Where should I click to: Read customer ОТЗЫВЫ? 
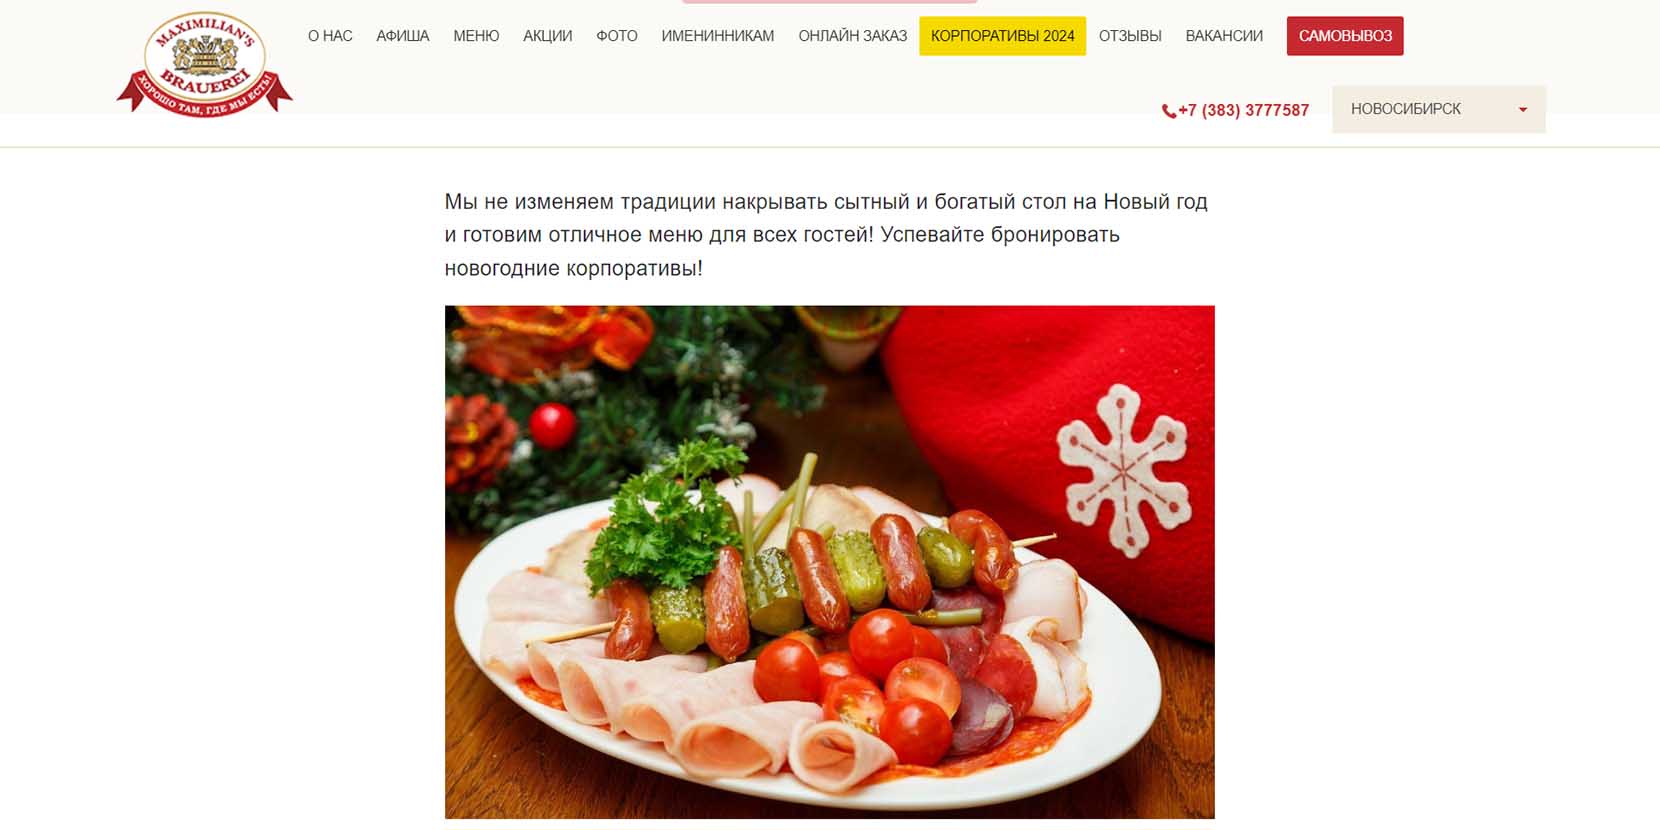1130,36
